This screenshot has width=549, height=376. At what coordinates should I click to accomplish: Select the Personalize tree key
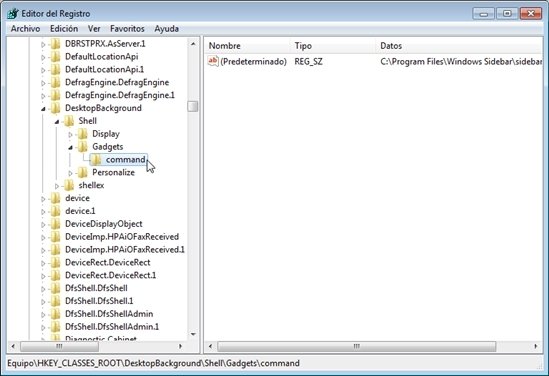coord(113,173)
